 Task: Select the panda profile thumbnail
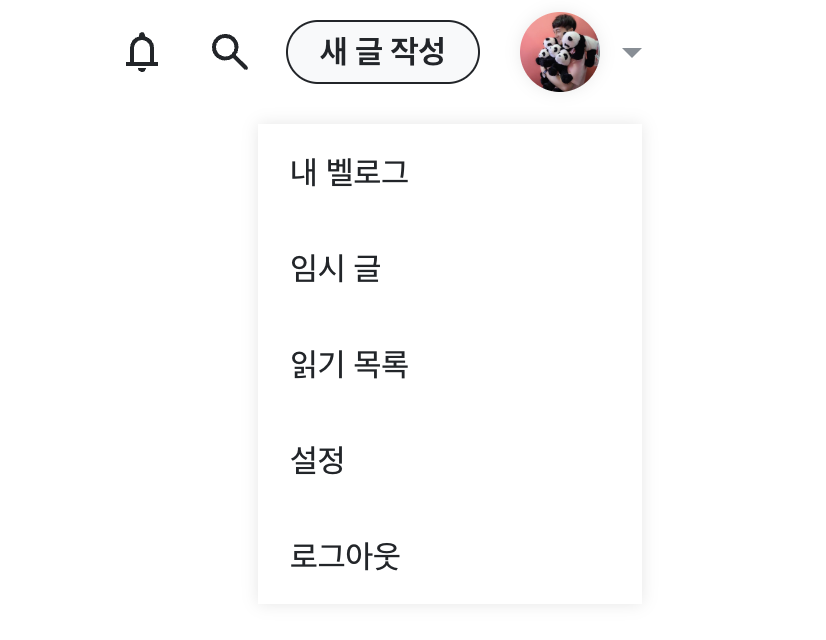pyautogui.click(x=560, y=52)
